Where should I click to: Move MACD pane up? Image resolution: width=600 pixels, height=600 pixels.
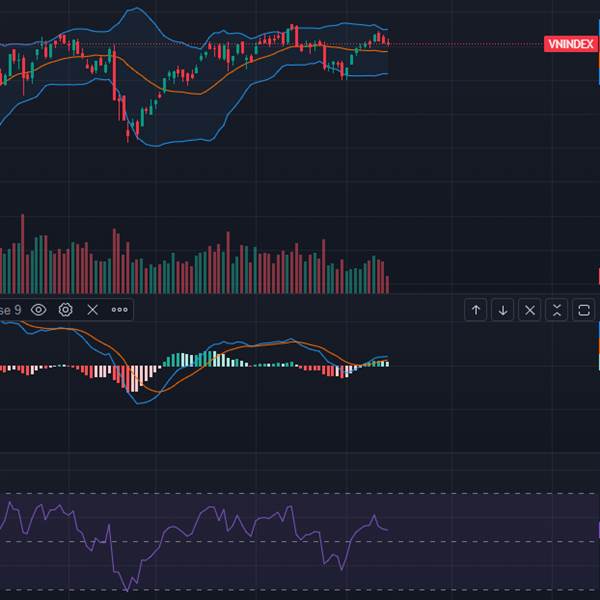point(476,310)
